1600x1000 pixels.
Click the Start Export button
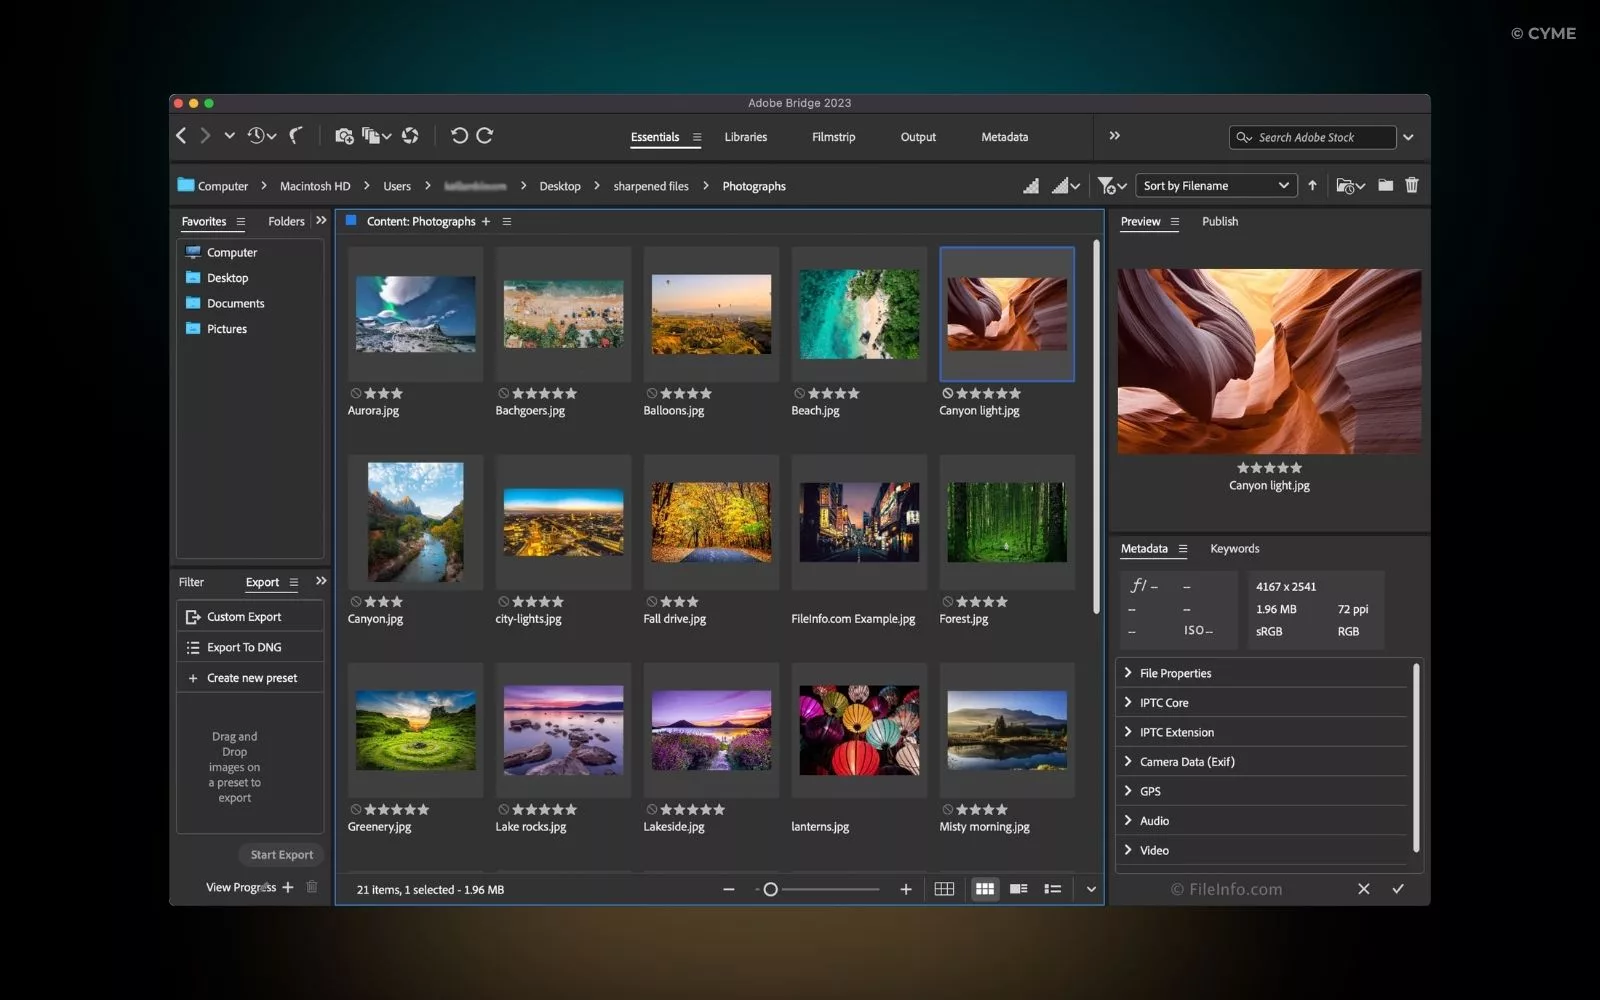point(281,854)
